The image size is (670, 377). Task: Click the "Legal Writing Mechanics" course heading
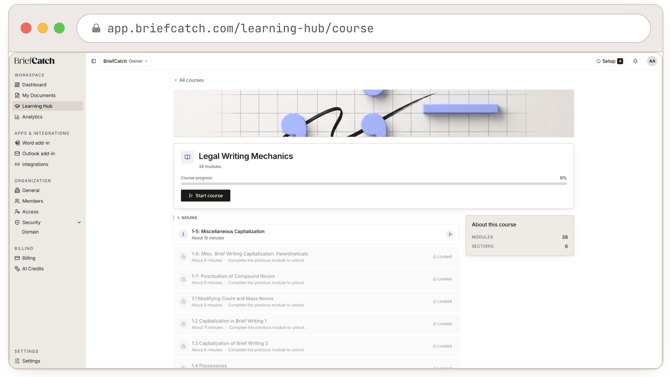click(x=246, y=156)
